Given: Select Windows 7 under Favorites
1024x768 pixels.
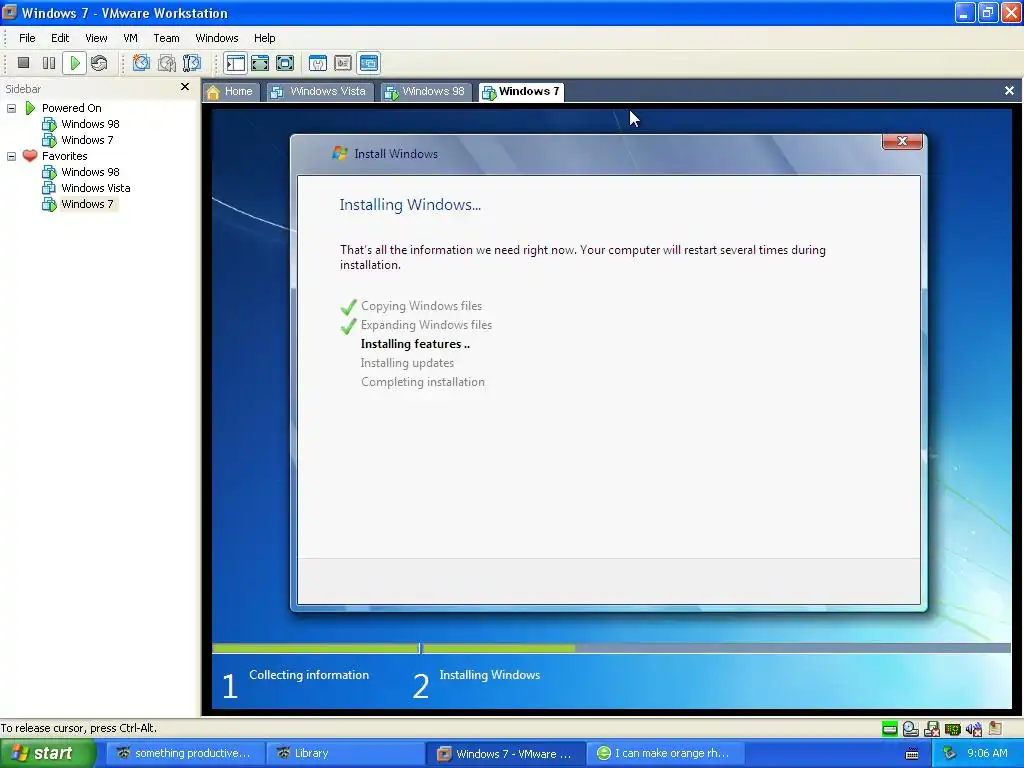Looking at the screenshot, I should pos(87,204).
